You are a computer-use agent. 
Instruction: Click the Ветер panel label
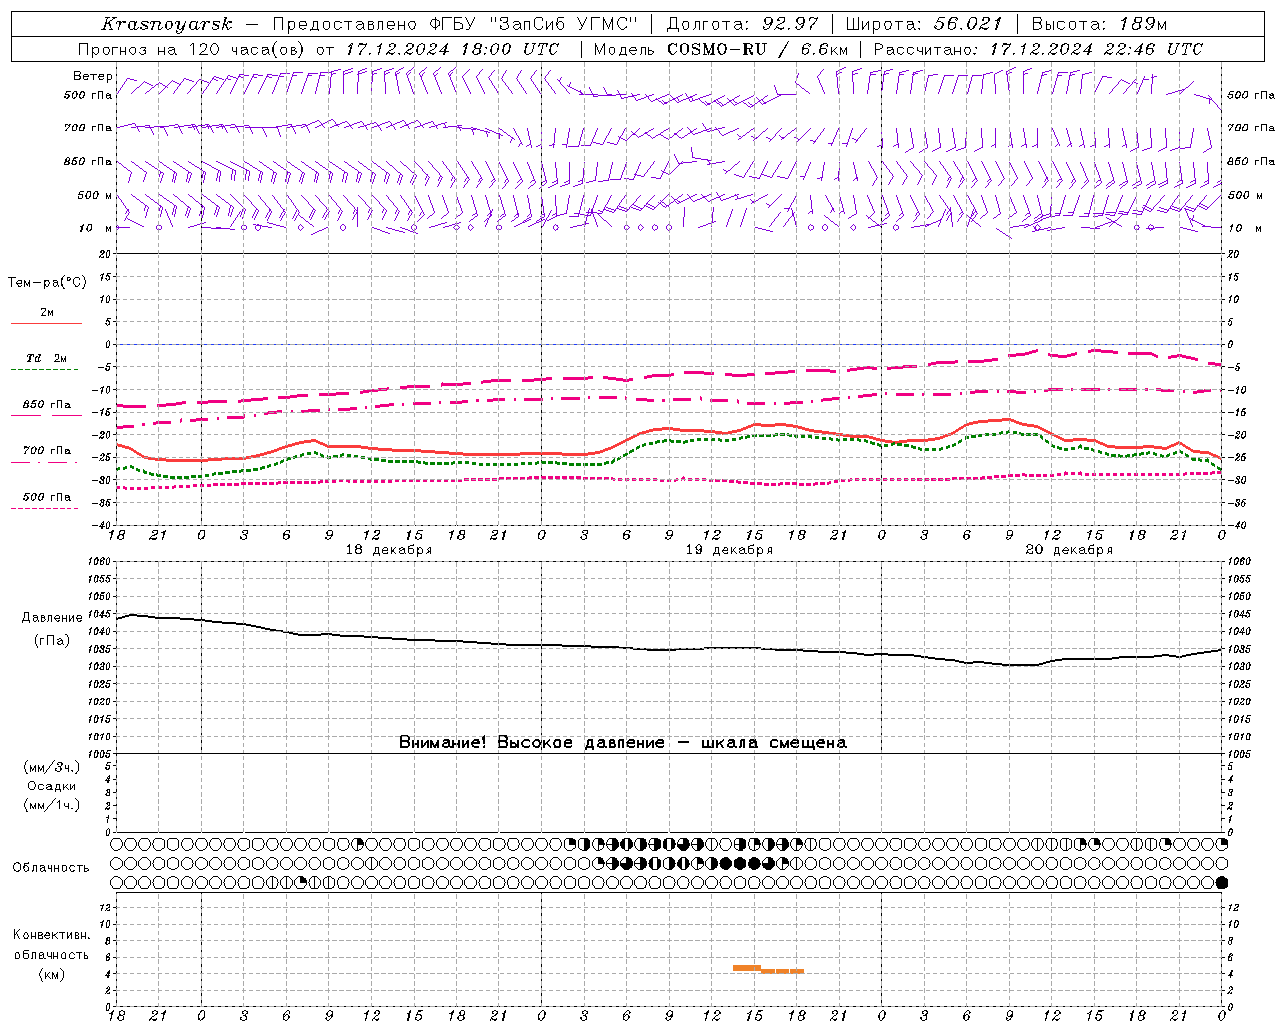[92, 76]
